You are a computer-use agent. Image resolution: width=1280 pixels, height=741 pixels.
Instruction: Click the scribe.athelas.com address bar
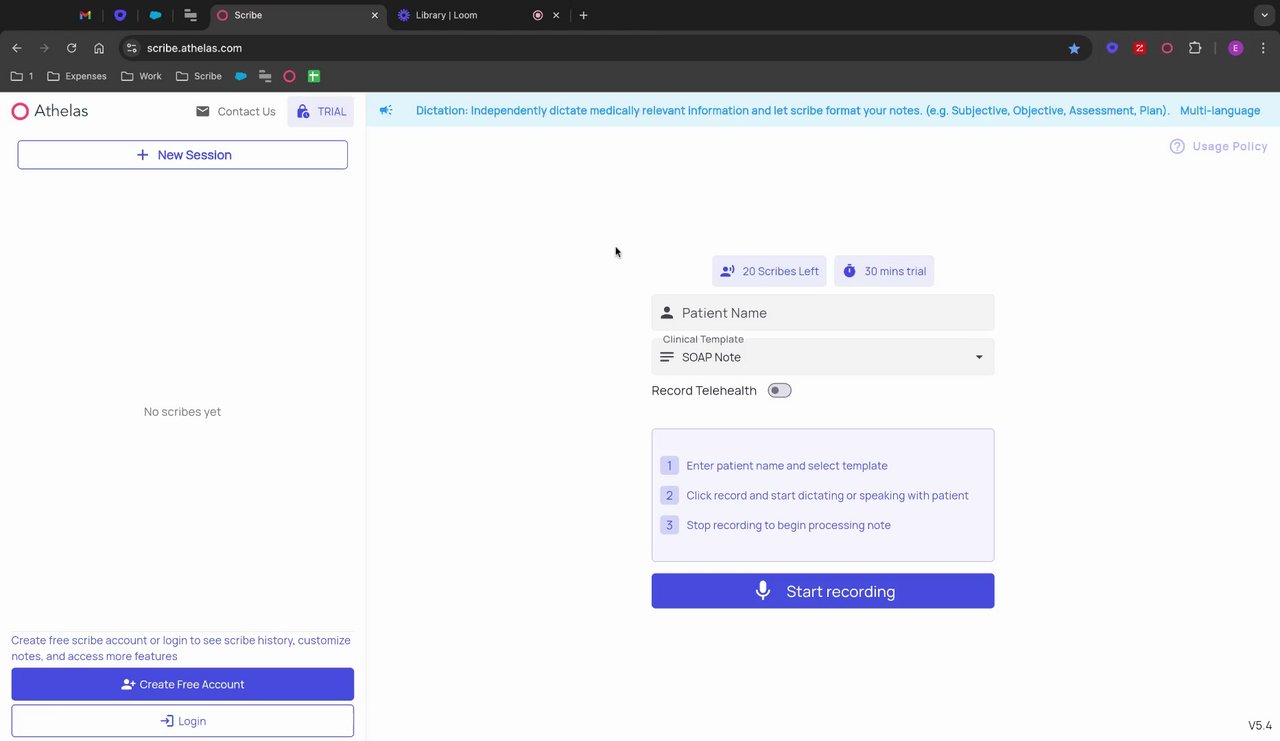point(600,48)
